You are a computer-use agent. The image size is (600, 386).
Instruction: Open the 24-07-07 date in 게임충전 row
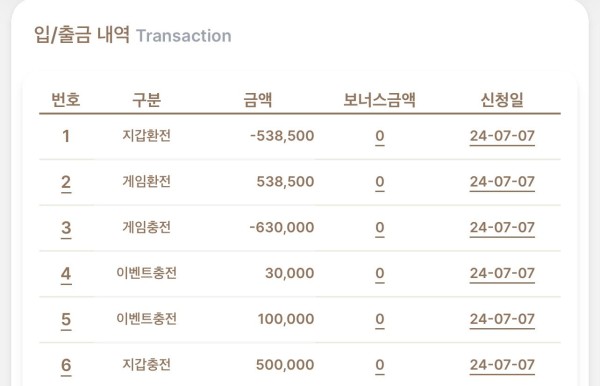502,228
